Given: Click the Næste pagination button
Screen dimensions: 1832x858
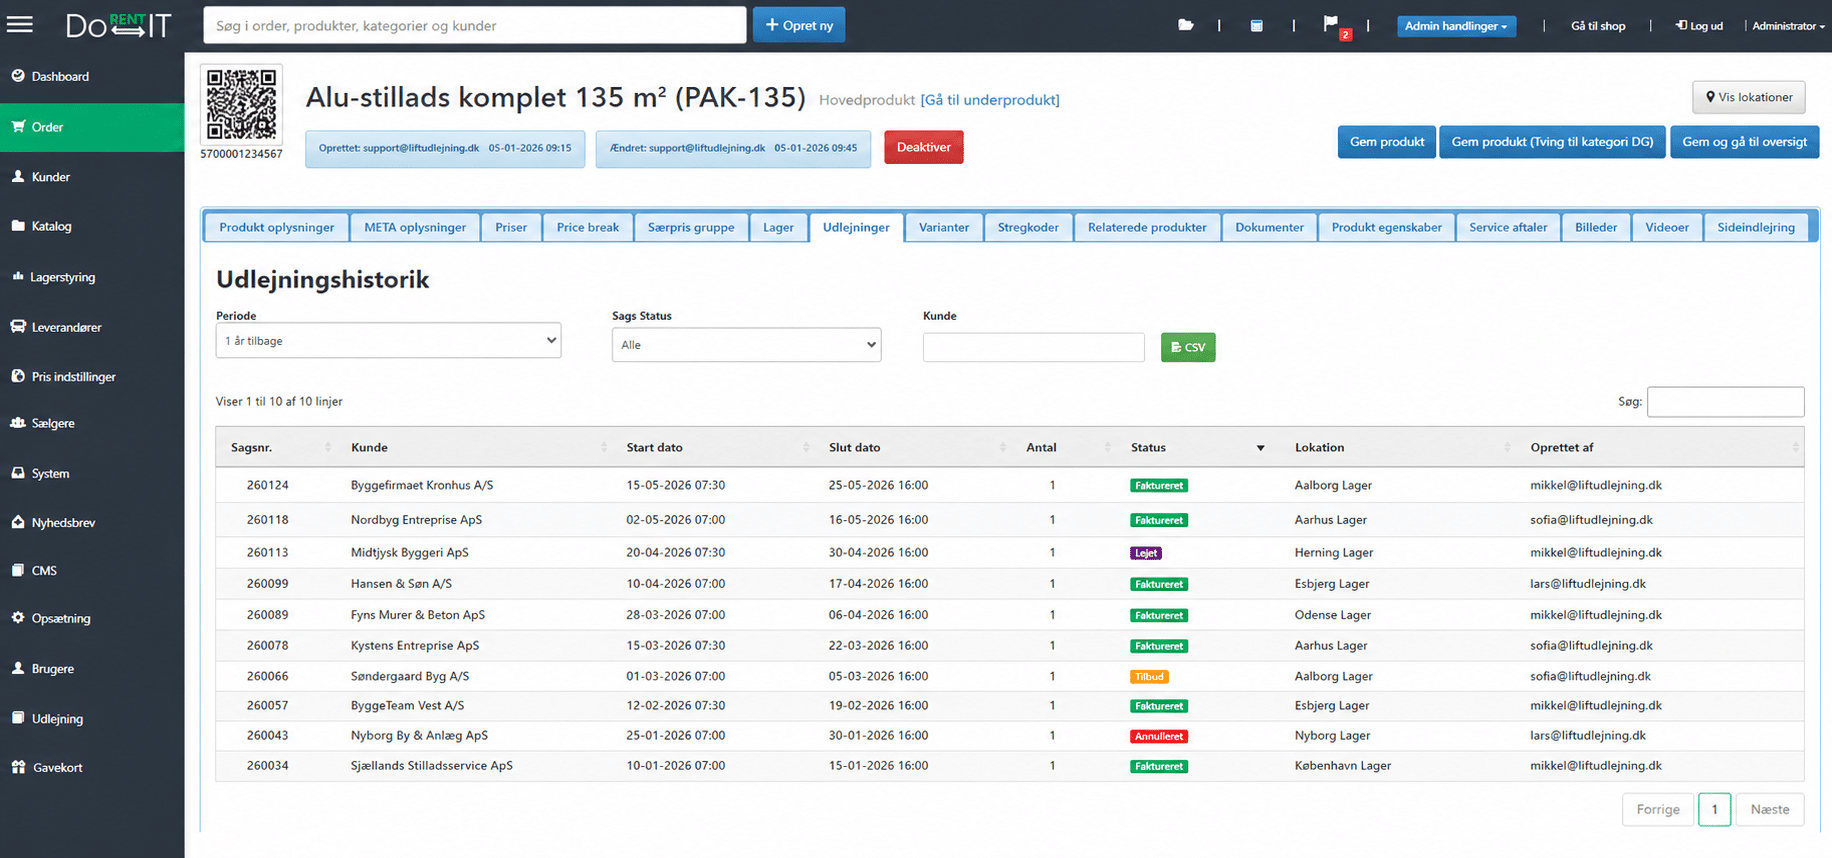Looking at the screenshot, I should pyautogui.click(x=1770, y=809).
